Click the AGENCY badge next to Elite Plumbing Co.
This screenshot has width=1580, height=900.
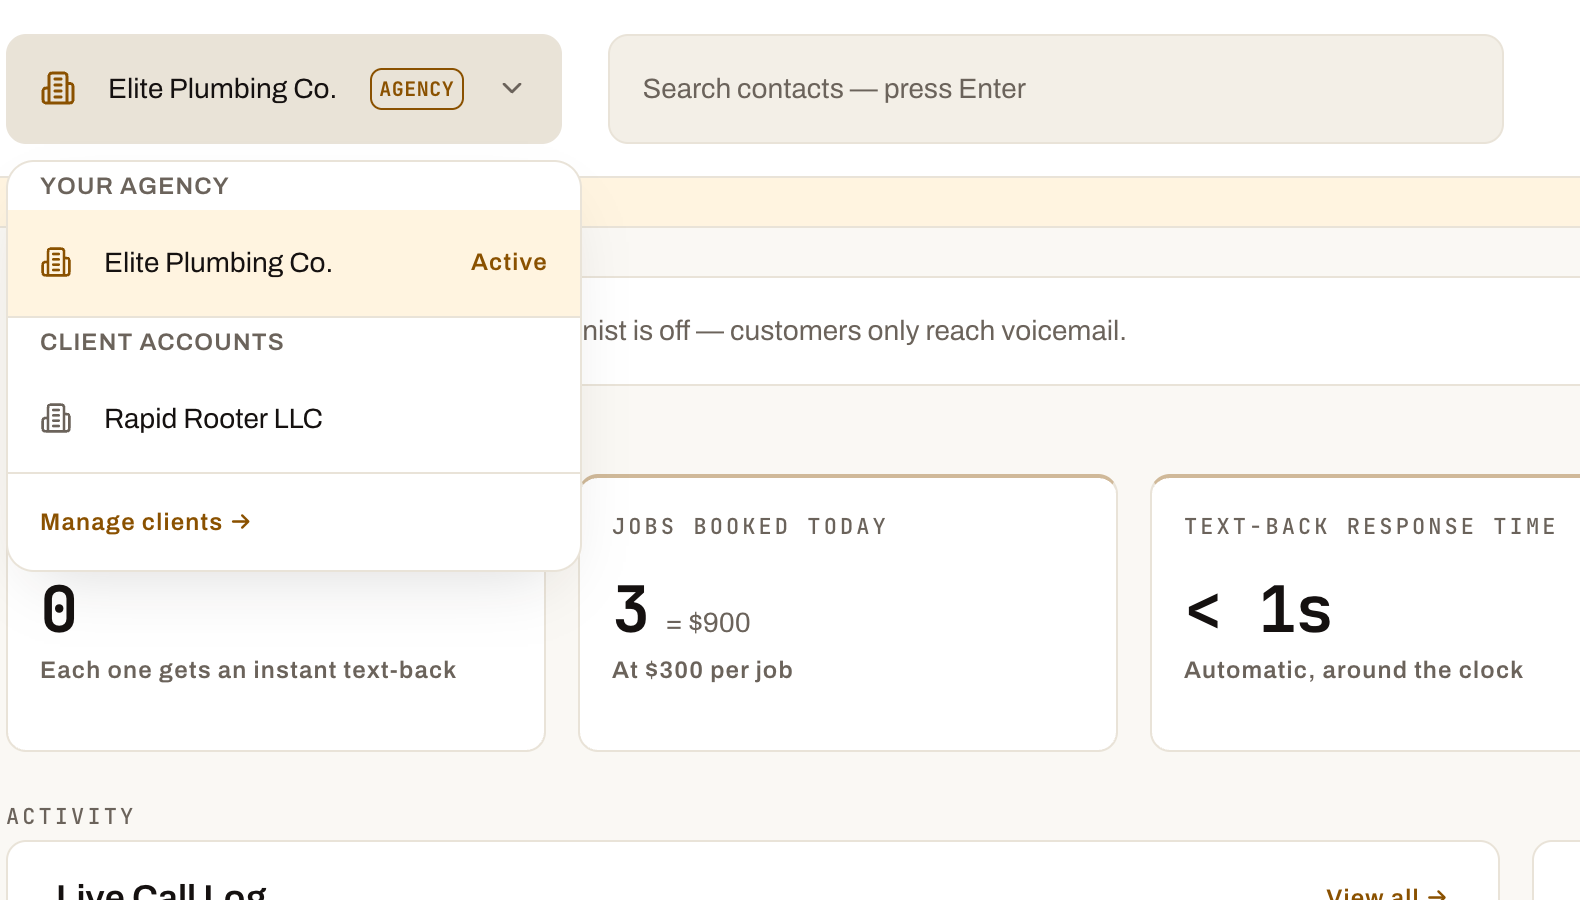click(x=417, y=89)
